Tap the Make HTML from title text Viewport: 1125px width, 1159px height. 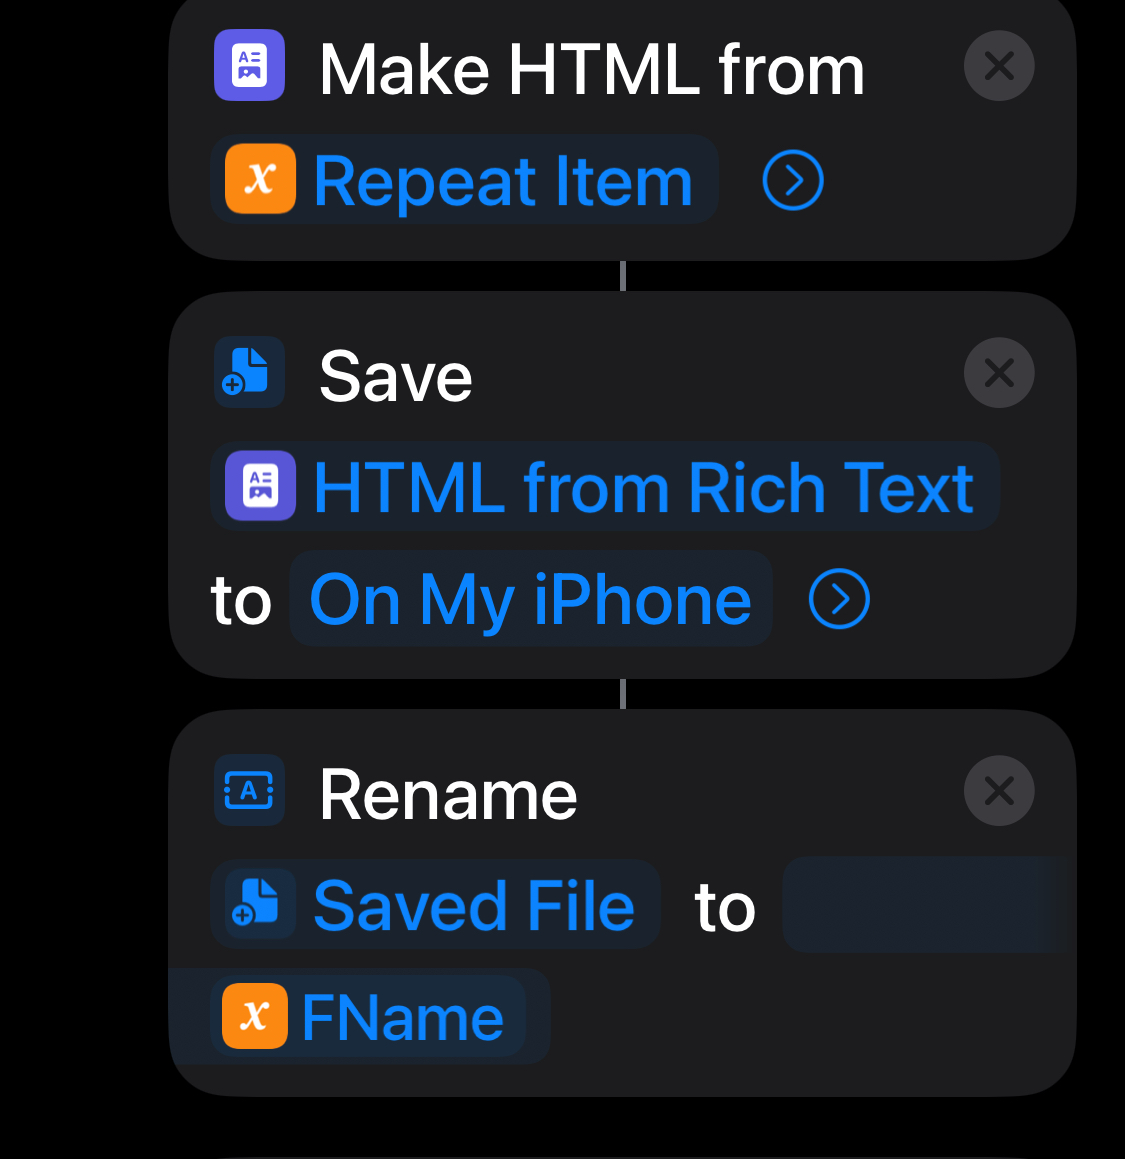tap(591, 70)
